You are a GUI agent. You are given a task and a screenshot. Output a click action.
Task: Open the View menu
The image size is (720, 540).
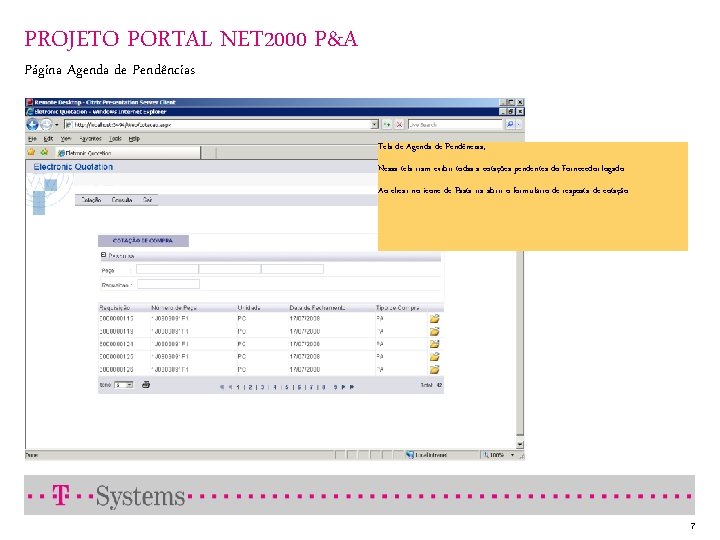click(66, 139)
